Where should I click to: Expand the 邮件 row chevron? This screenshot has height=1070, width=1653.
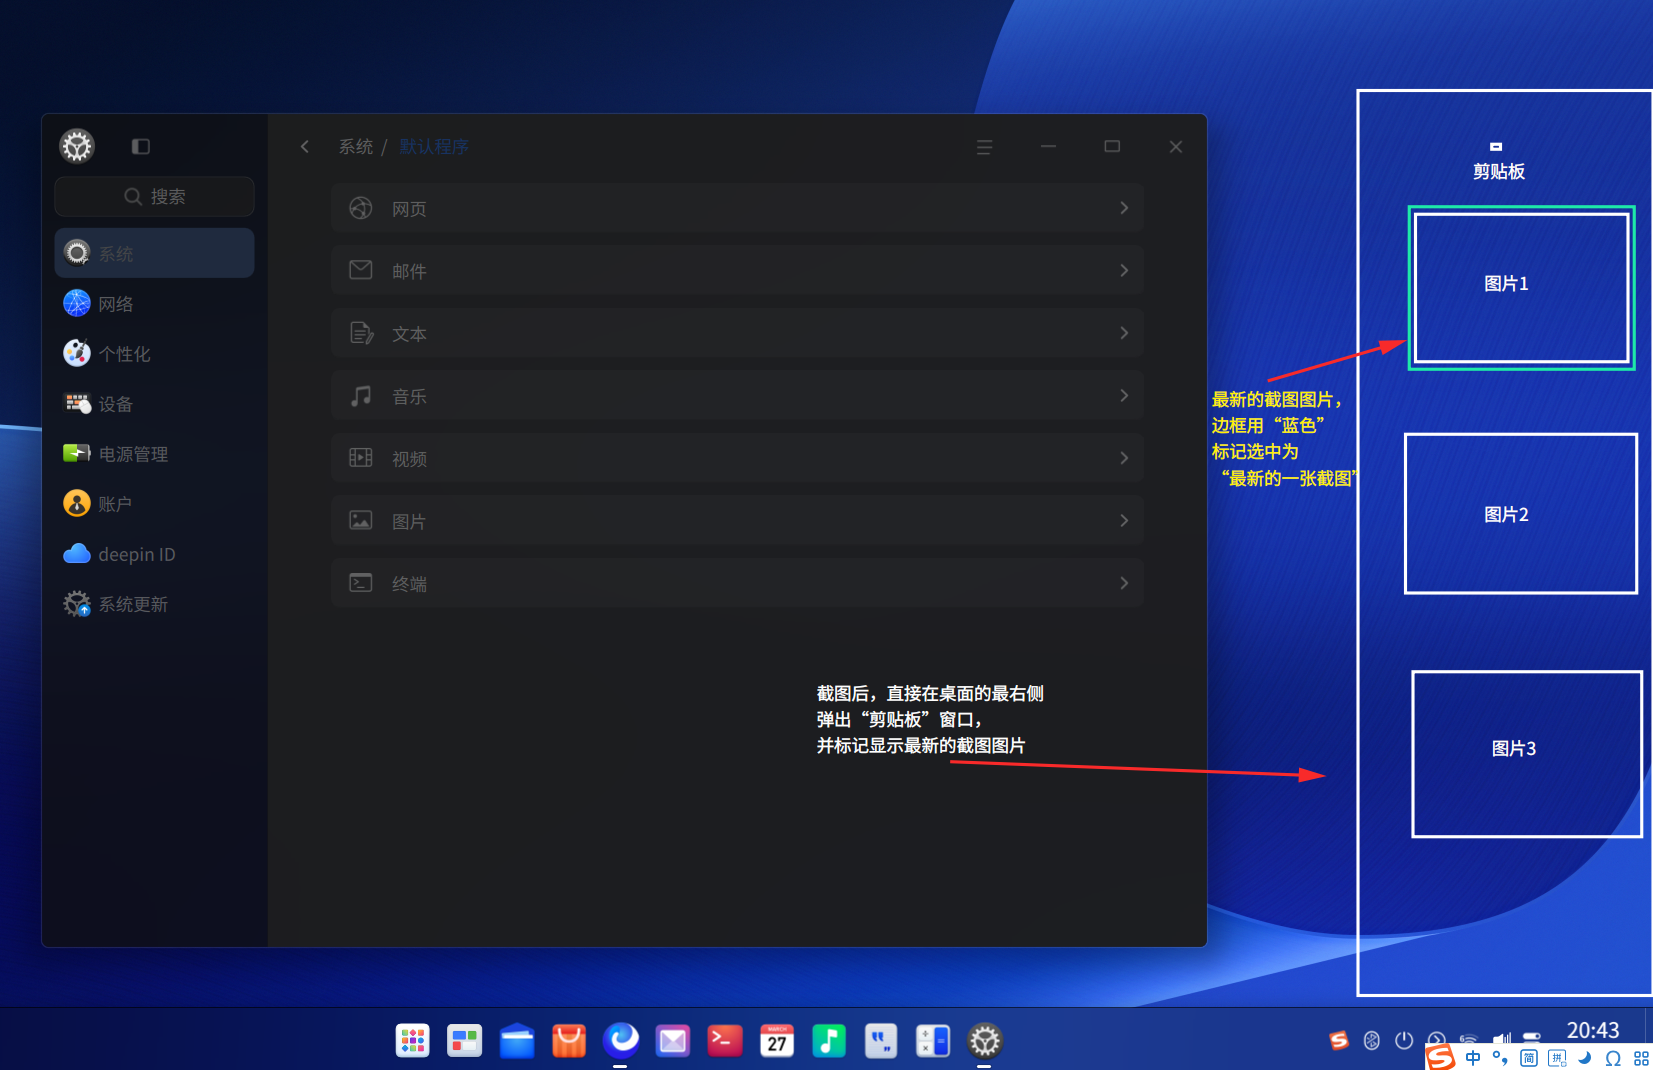pos(1124,270)
